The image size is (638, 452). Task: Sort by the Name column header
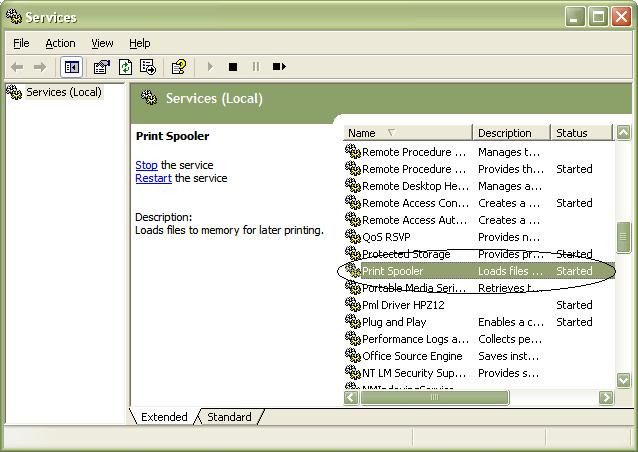[407, 133]
